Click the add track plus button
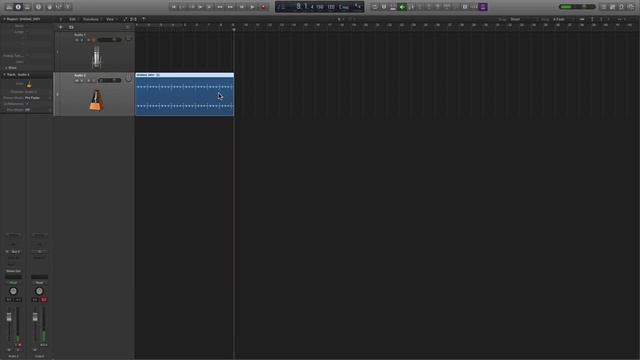 pos(60,27)
